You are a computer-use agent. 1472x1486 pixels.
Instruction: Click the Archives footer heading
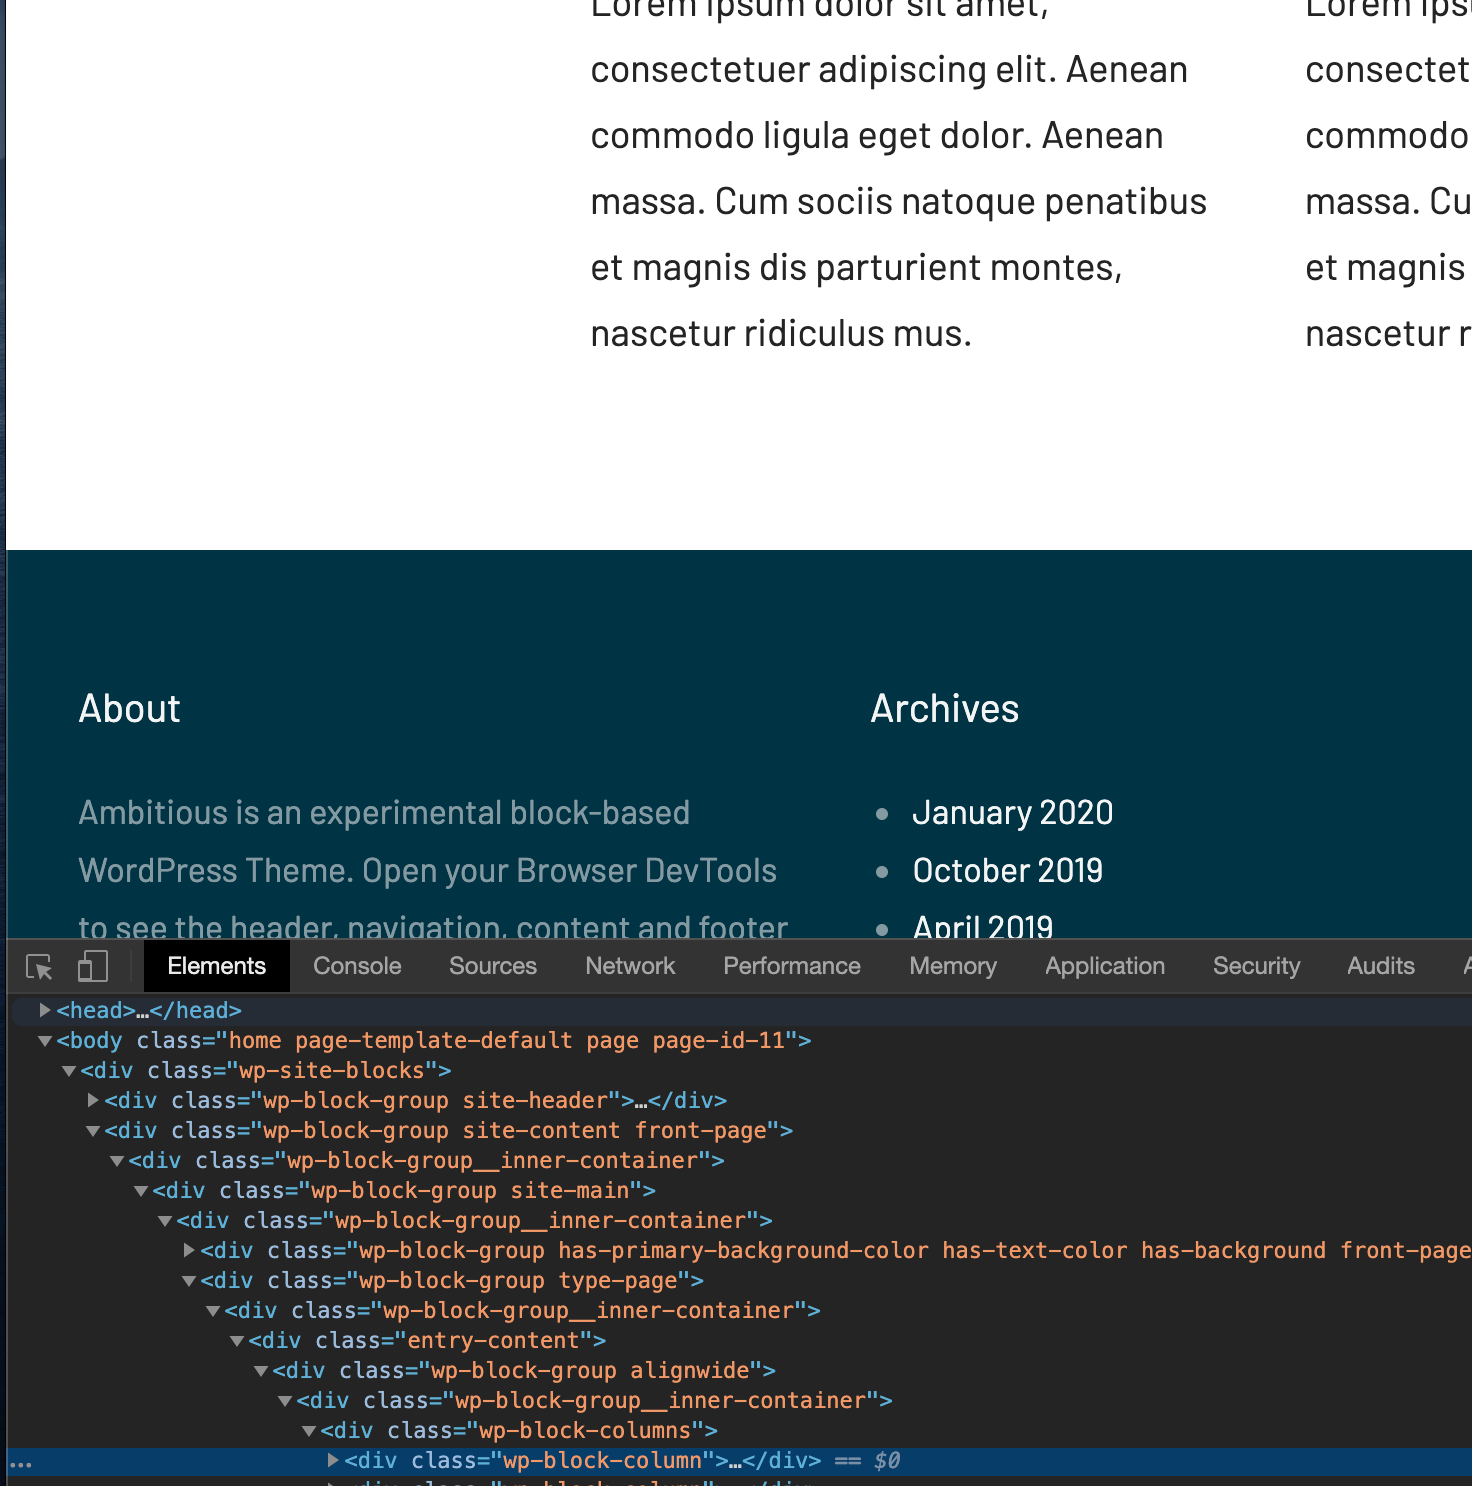pyautogui.click(x=945, y=709)
